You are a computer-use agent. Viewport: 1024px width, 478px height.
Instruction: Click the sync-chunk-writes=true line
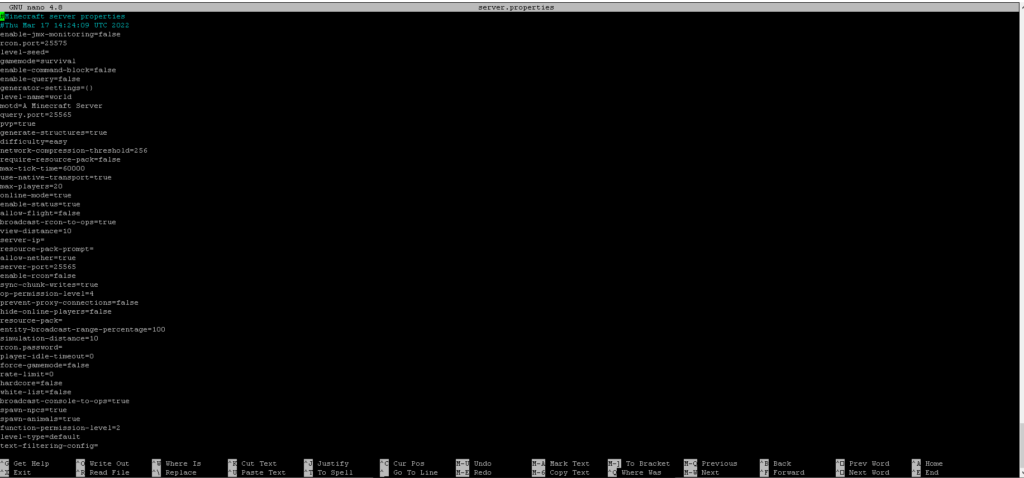point(49,285)
